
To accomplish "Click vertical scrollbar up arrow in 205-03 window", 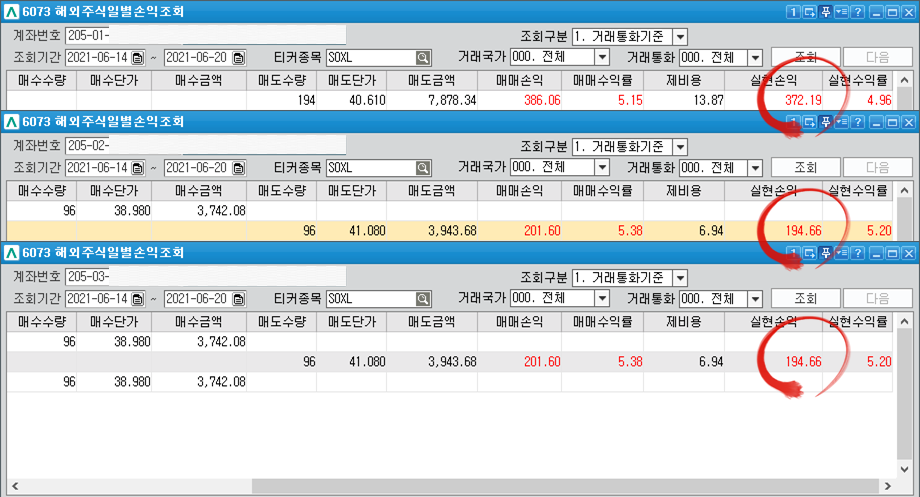I will pyautogui.click(x=904, y=321).
